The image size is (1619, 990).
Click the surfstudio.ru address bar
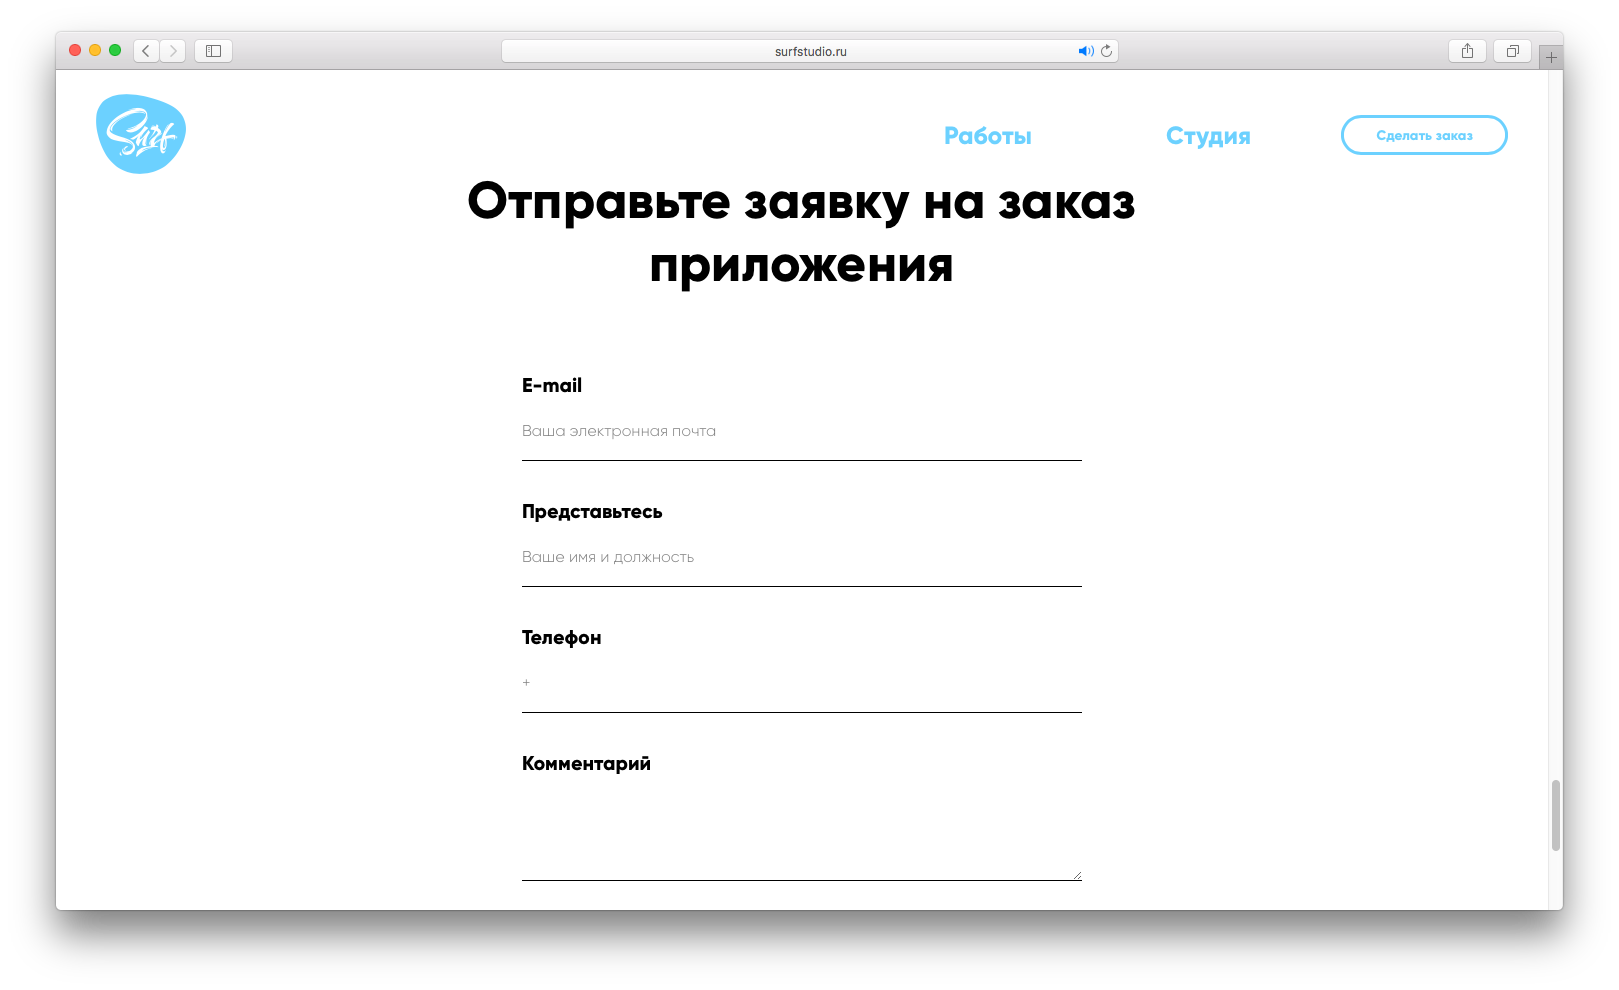click(810, 51)
